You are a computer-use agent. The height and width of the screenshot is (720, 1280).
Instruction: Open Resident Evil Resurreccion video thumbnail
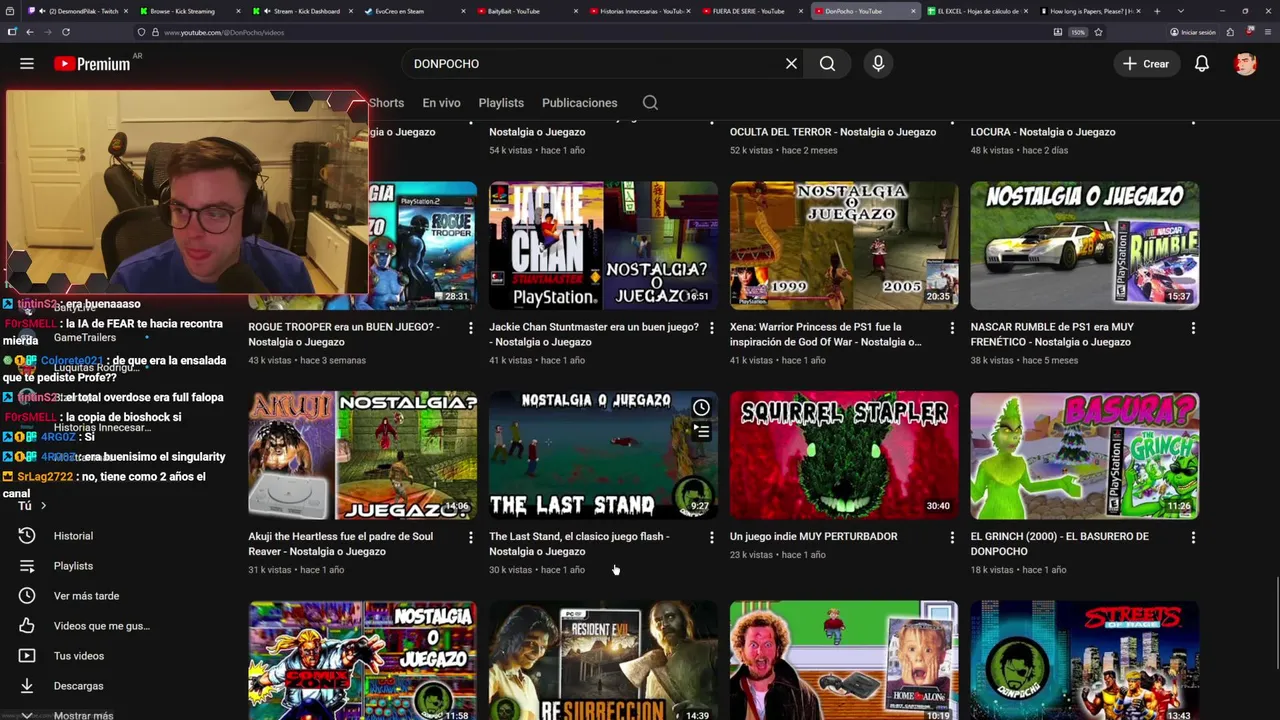coord(603,660)
